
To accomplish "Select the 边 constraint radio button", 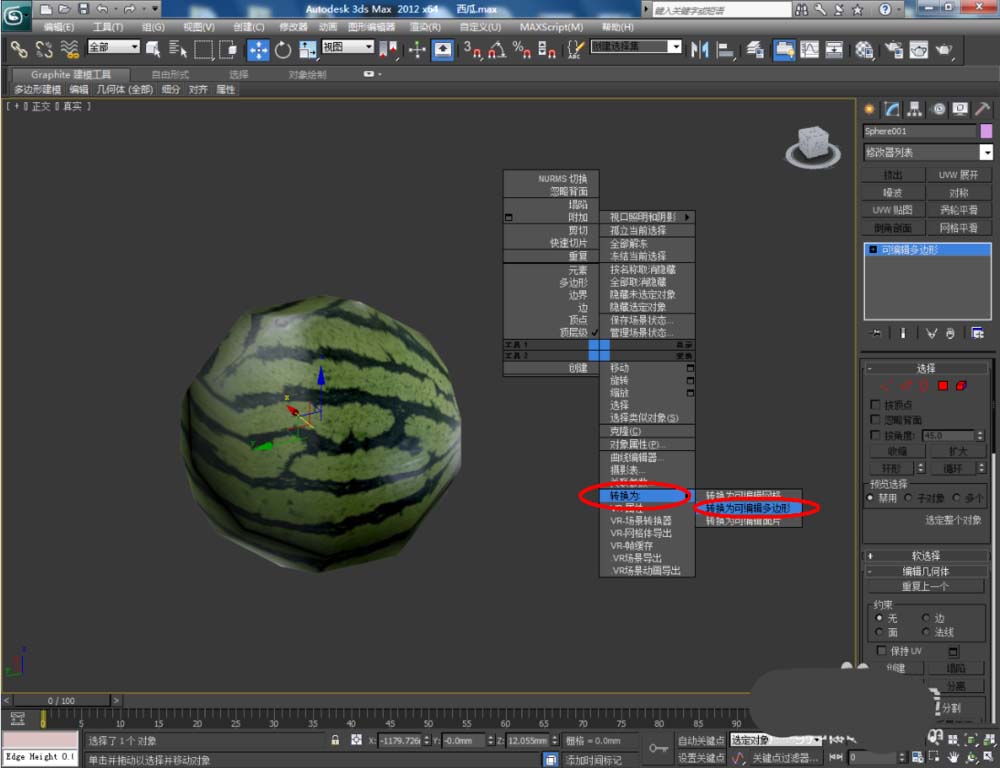I will pyautogui.click(x=926, y=617).
